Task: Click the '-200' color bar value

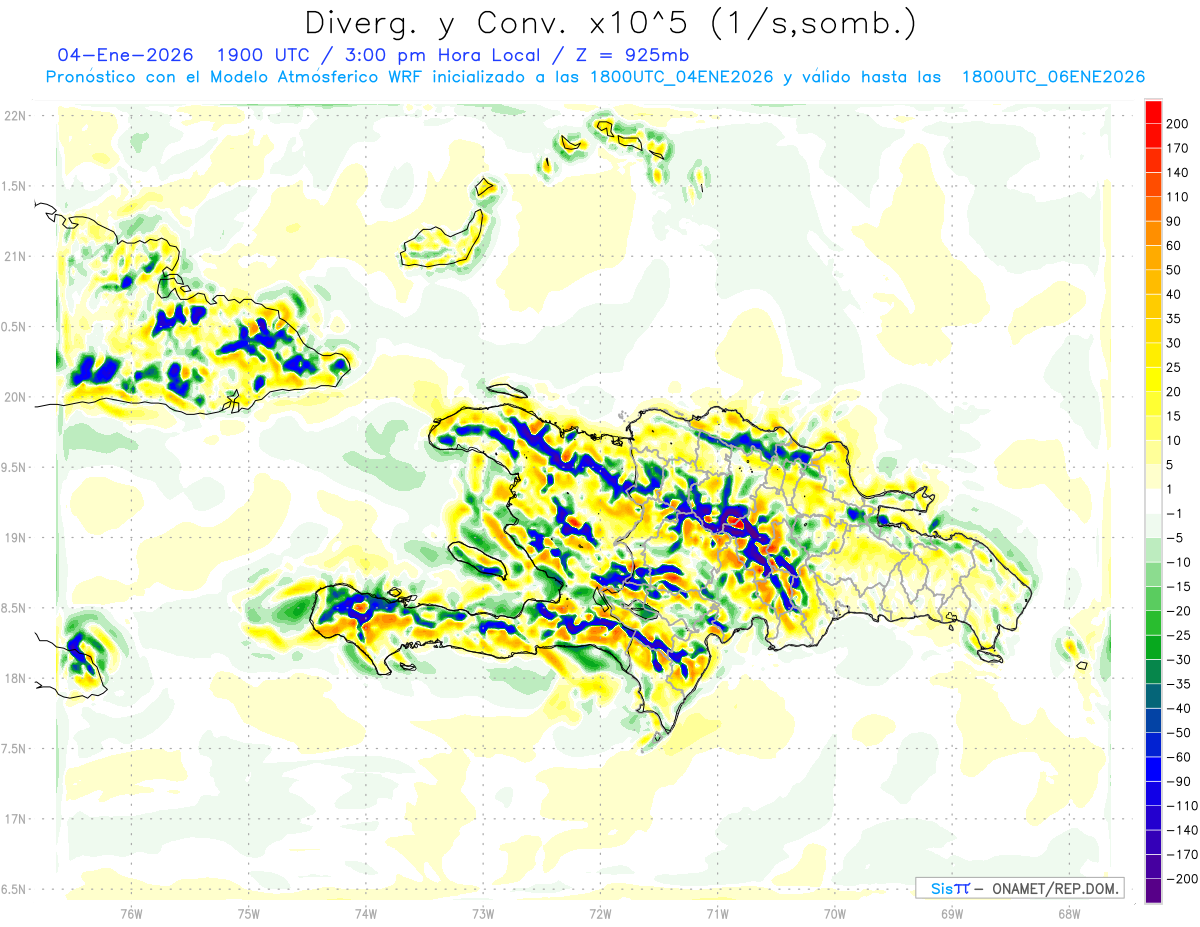Action: point(1182,879)
